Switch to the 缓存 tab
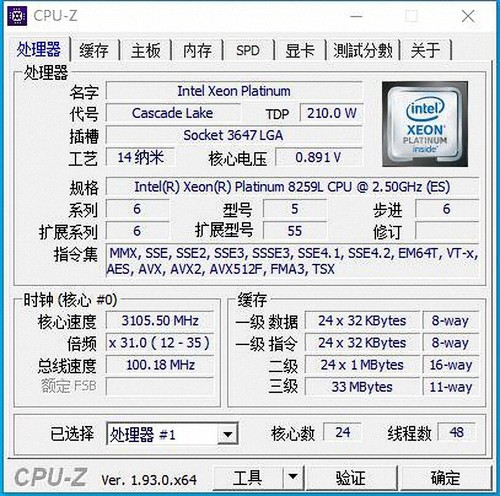The image size is (500, 496). [x=95, y=50]
